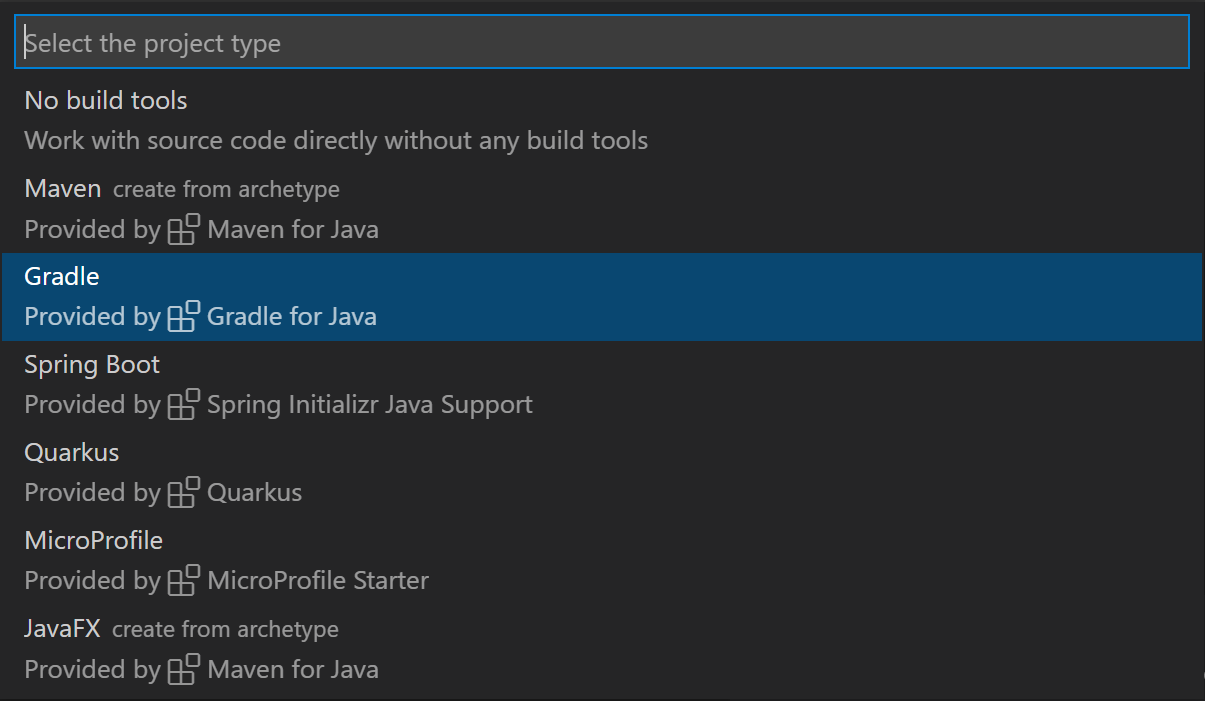Focus the 'Select the project type' search box
The height and width of the screenshot is (701, 1205).
pyautogui.click(x=601, y=43)
